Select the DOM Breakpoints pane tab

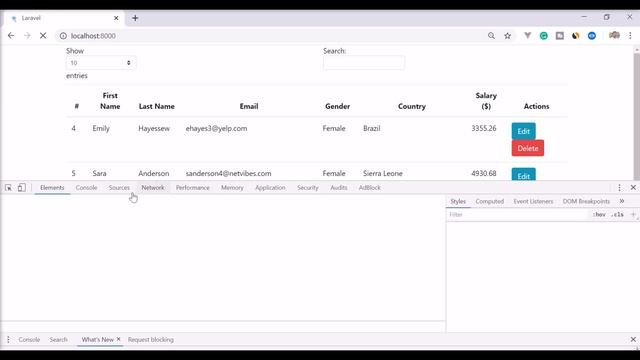[x=586, y=201]
